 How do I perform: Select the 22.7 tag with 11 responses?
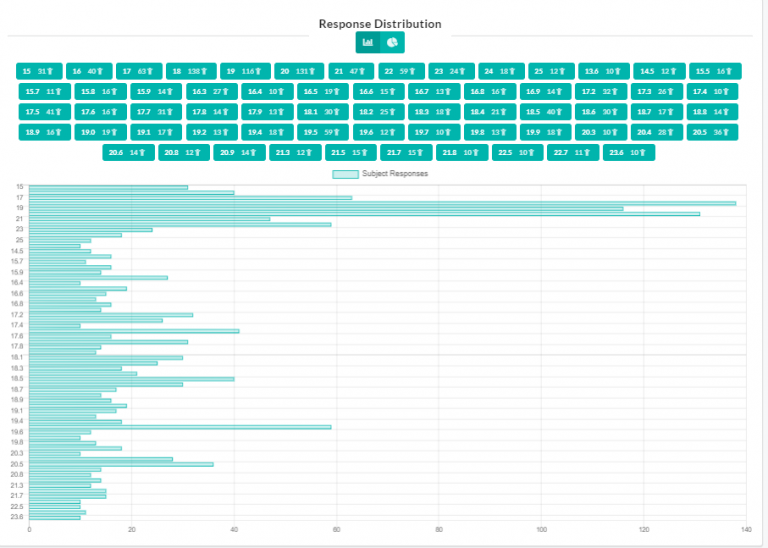(x=573, y=152)
